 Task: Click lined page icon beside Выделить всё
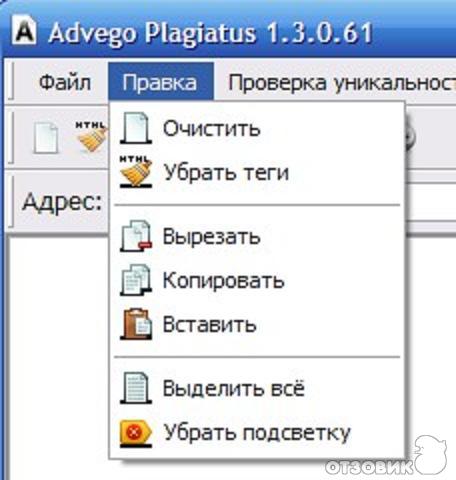click(x=136, y=388)
